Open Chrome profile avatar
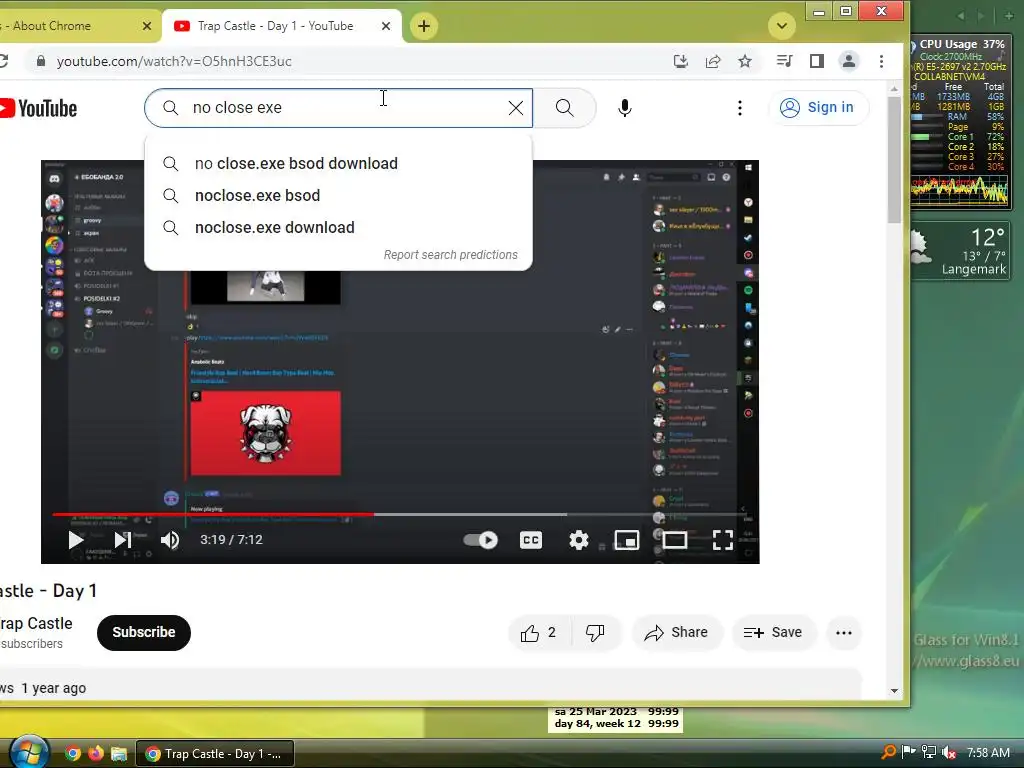The image size is (1024, 768). pyautogui.click(x=848, y=61)
